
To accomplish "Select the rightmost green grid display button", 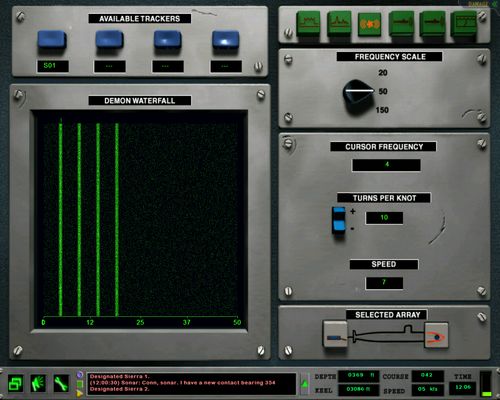I will coord(464,23).
